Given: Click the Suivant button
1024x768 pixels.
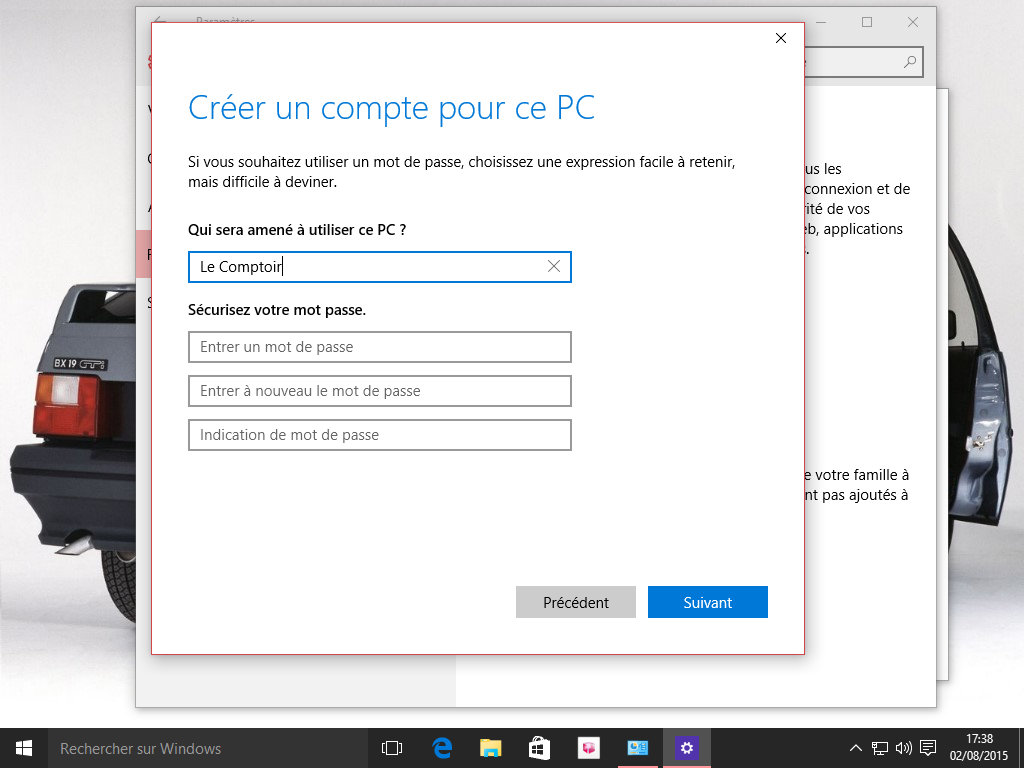Looking at the screenshot, I should 707,602.
